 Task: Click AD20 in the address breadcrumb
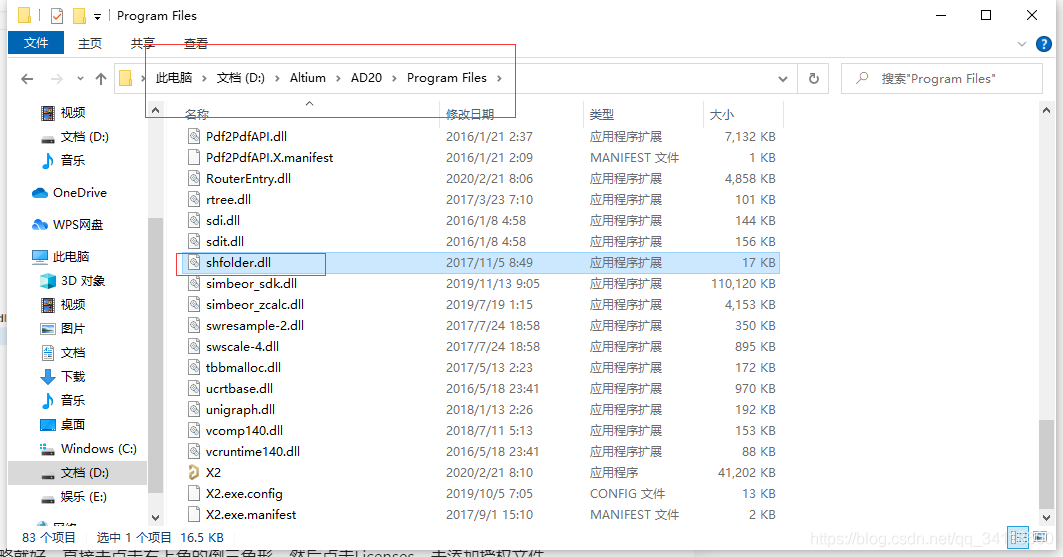[x=366, y=78]
